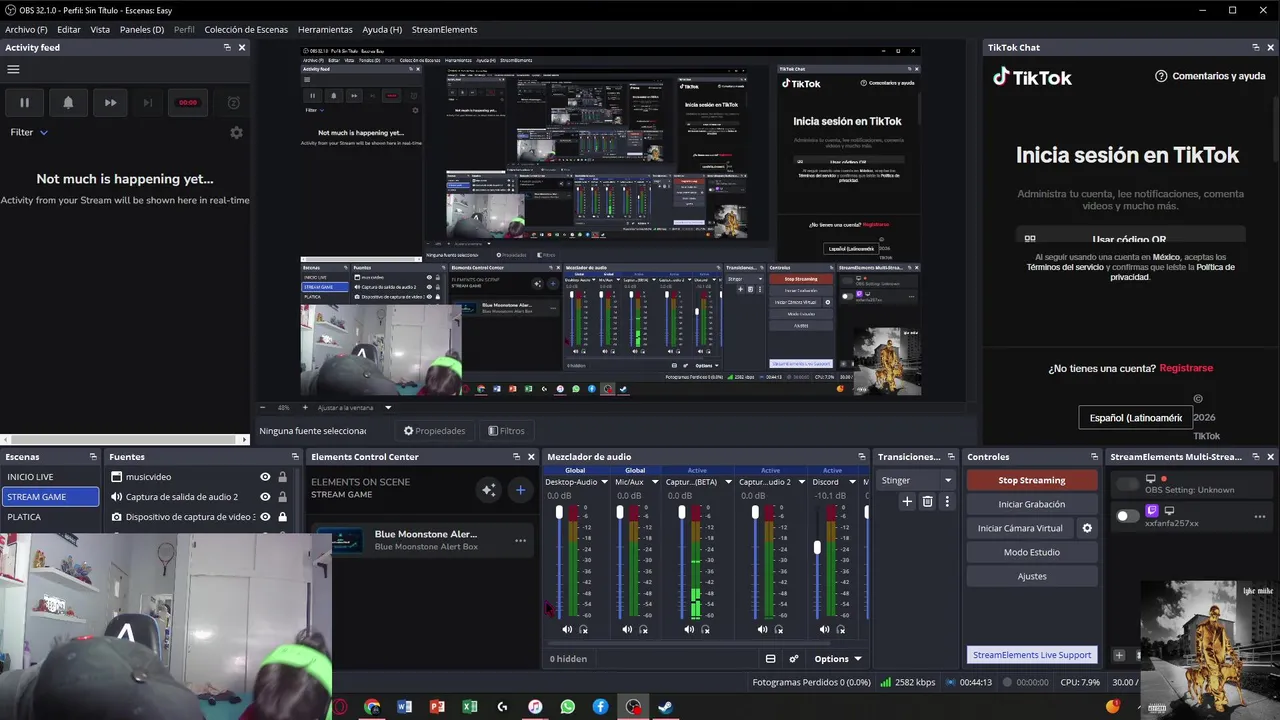Toggle mixer layout icon
1280x720 pixels.
770,659
